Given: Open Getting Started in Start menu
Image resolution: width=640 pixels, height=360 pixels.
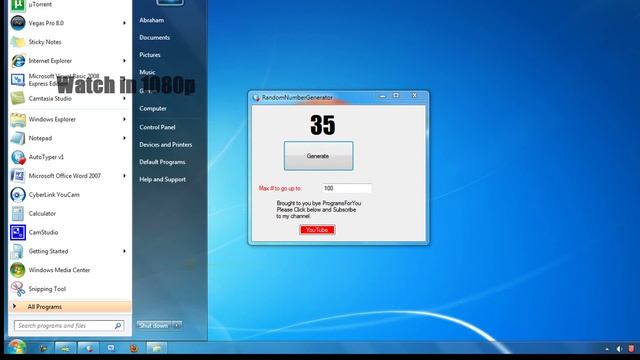Looking at the screenshot, I should (69, 251).
